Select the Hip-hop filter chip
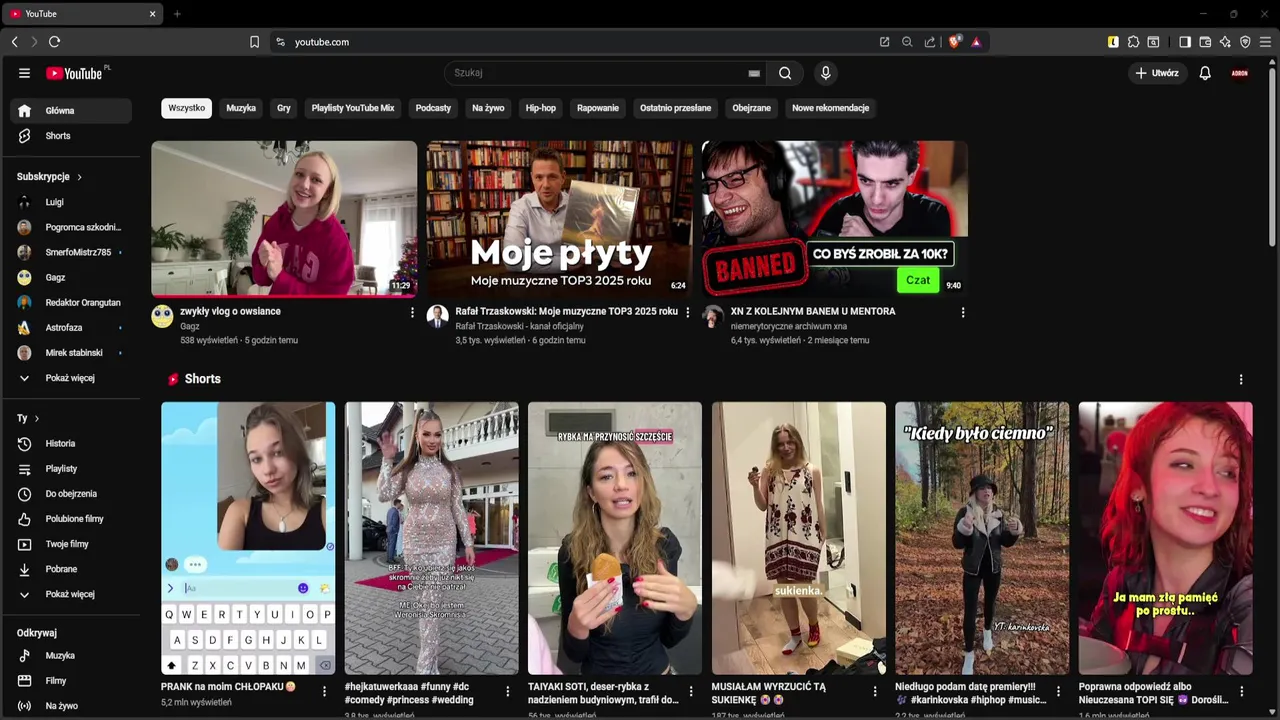This screenshot has height=720, width=1280. 541,108
